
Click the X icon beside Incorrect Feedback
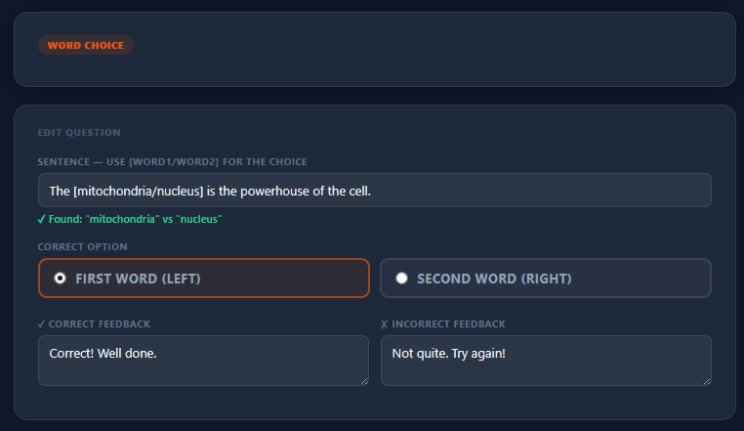[x=385, y=324]
